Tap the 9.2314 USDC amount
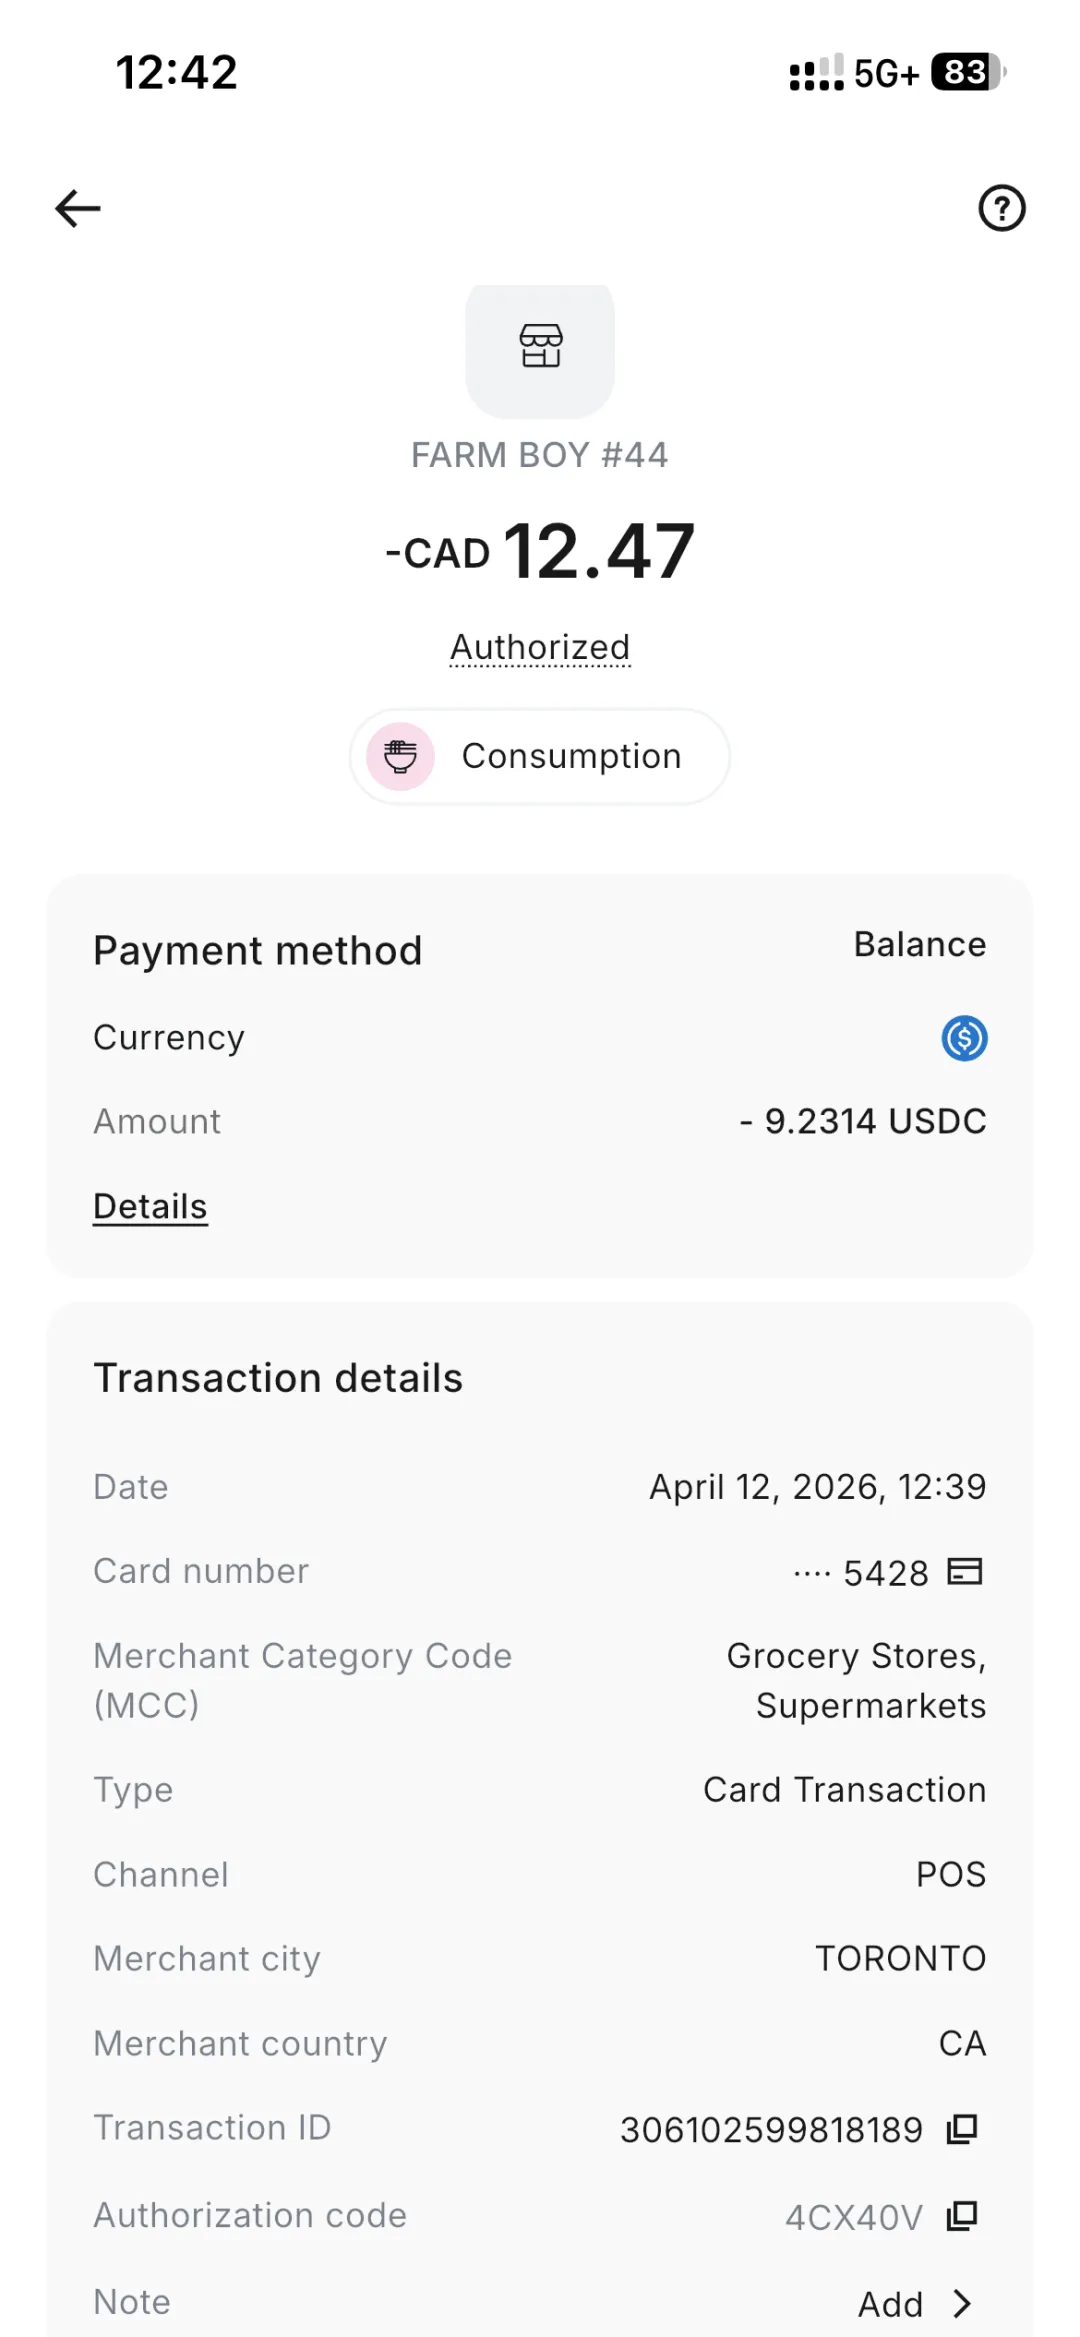The image size is (1080, 2337). point(863,1121)
